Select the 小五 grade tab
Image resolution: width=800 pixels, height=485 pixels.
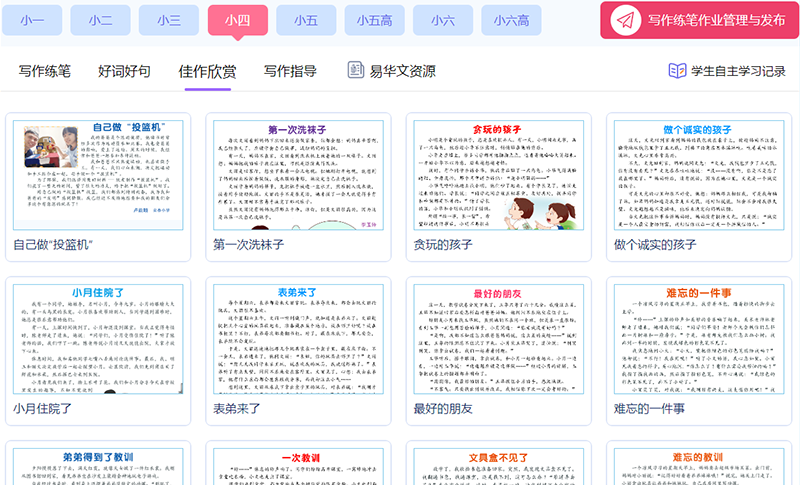(x=306, y=20)
